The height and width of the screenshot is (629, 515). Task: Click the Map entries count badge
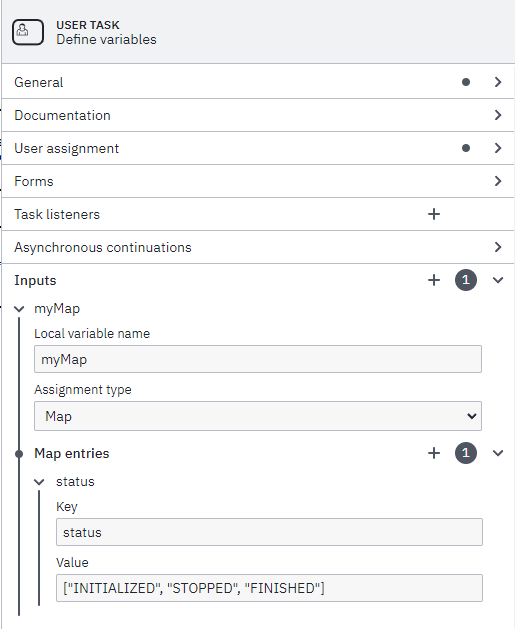466,453
